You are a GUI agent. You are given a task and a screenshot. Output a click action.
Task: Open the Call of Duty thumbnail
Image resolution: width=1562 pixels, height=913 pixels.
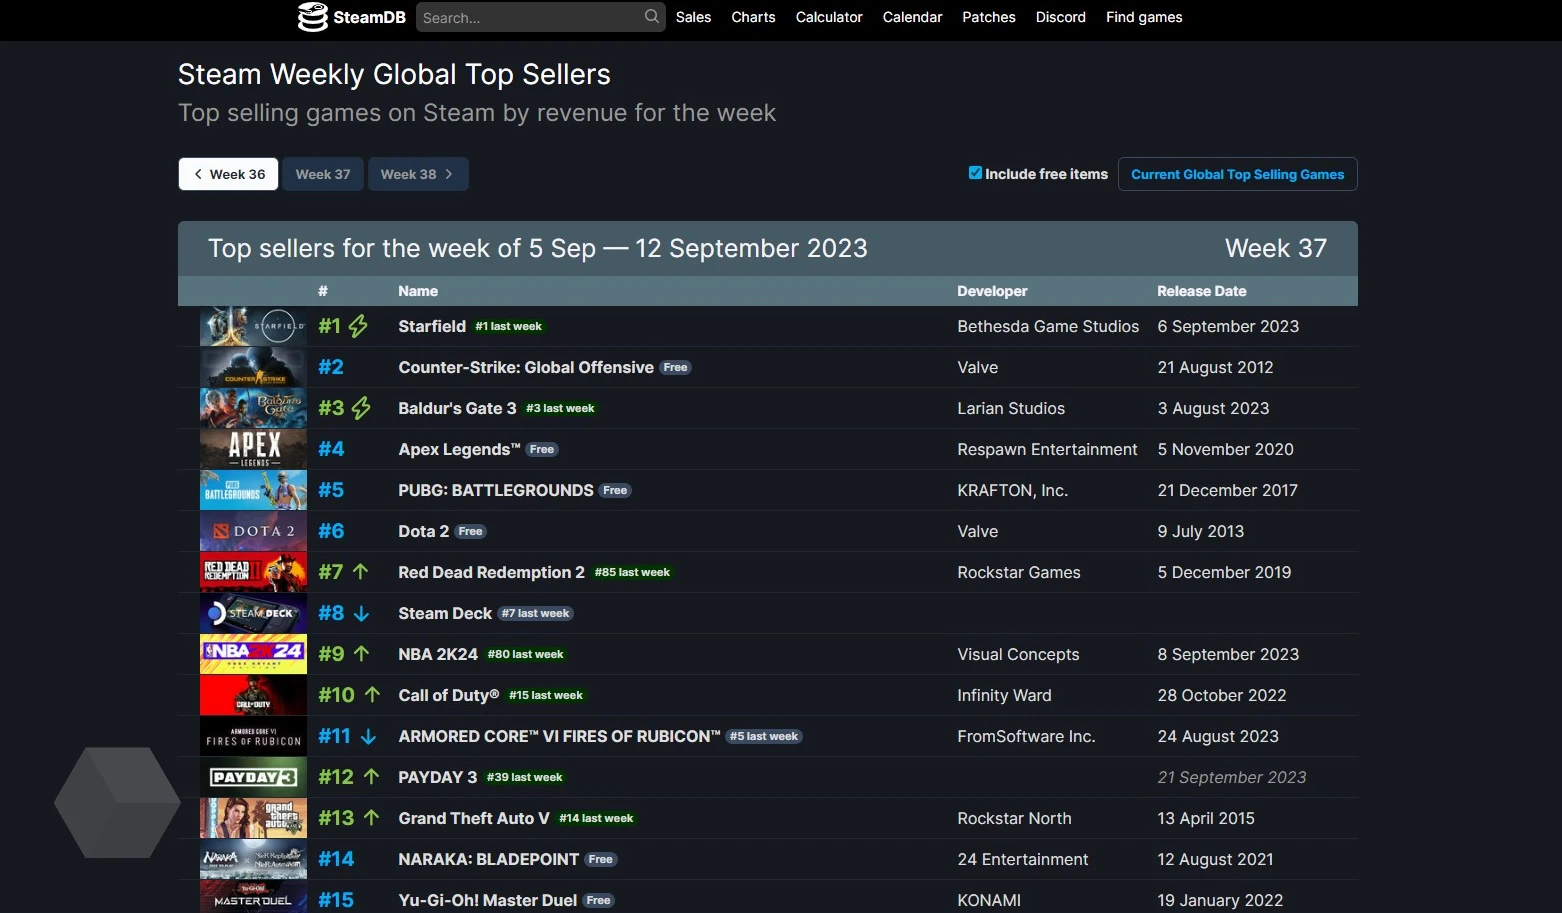[253, 695]
